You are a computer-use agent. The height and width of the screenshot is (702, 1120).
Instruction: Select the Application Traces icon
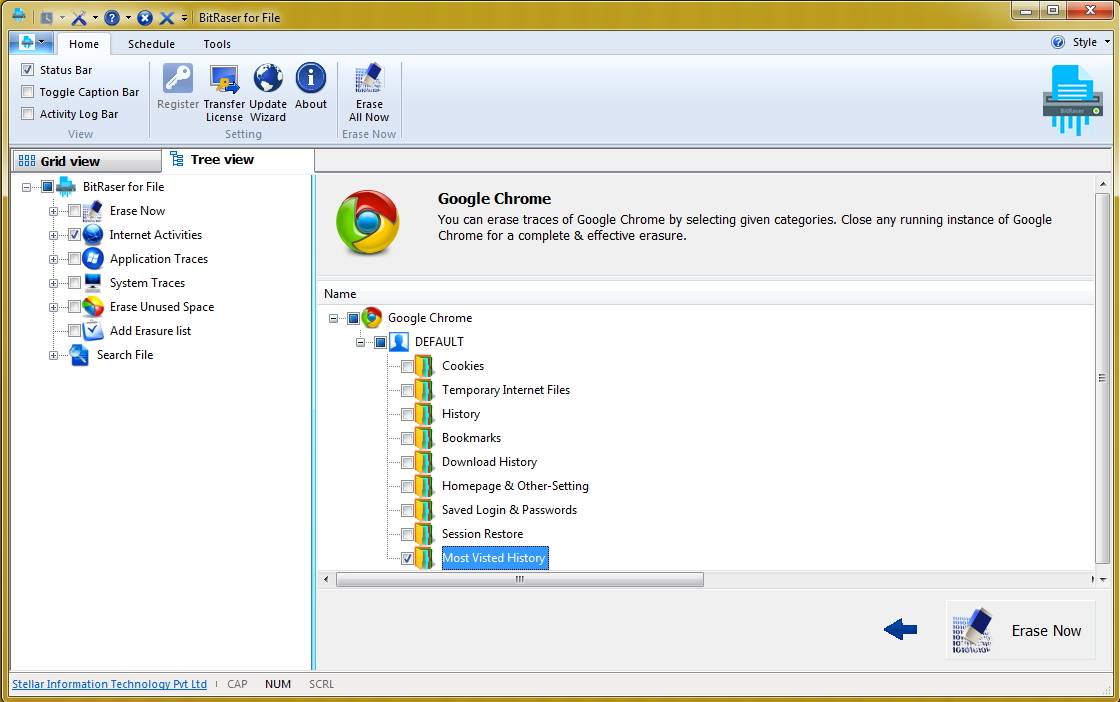[x=93, y=259]
